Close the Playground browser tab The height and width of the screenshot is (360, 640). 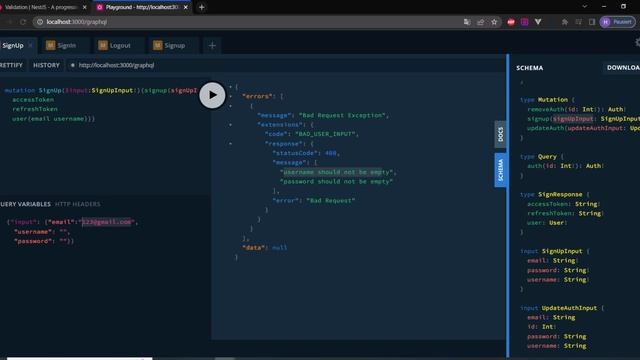coord(186,7)
